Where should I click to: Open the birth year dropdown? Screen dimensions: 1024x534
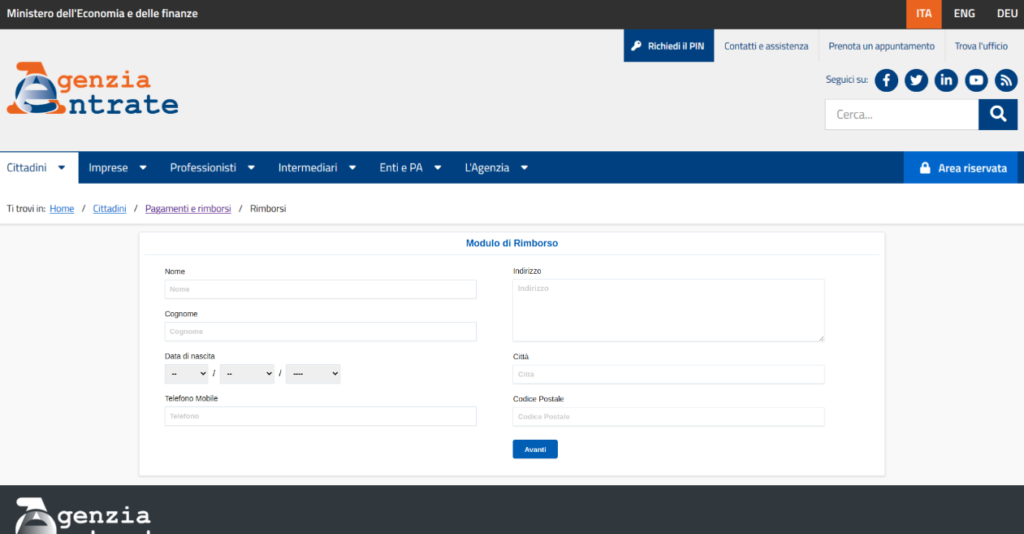pos(313,373)
